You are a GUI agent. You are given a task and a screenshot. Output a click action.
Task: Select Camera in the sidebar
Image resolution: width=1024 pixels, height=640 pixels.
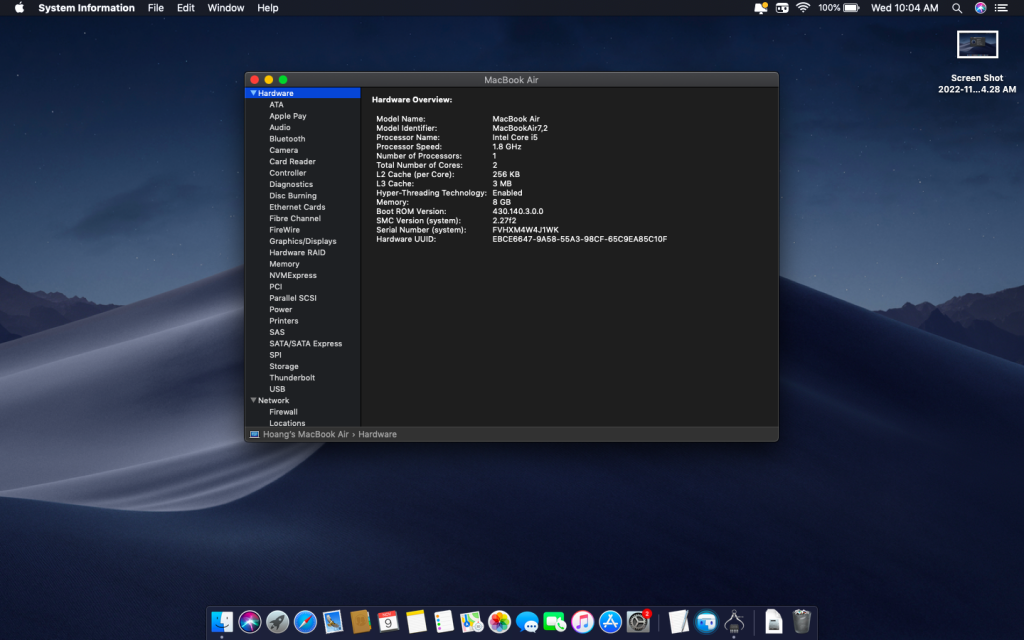pyautogui.click(x=283, y=150)
